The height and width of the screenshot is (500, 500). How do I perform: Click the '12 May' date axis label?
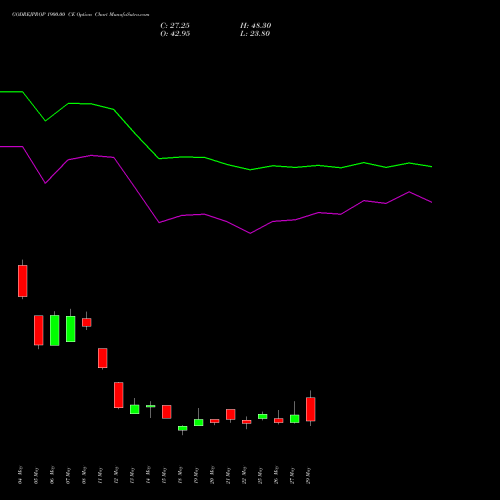116,475
